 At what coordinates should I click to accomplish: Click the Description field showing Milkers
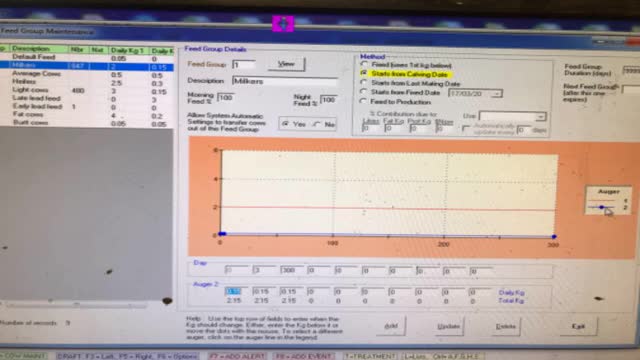[285, 81]
